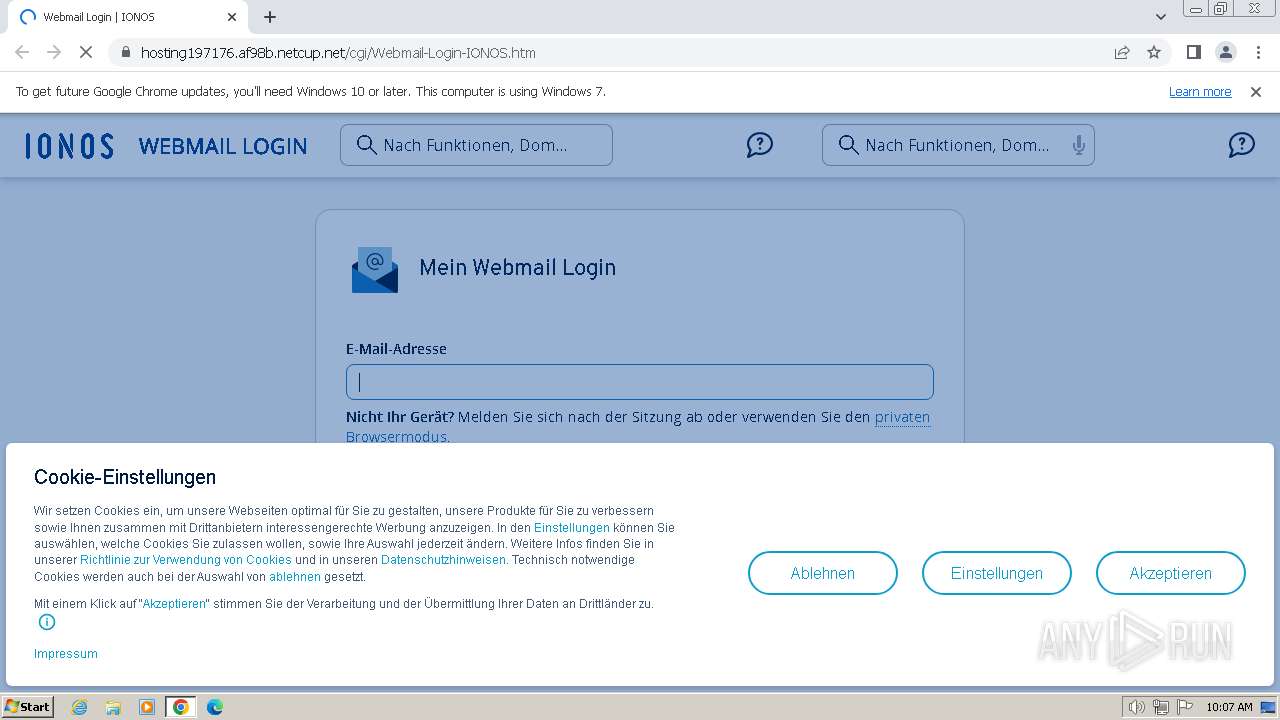Image resolution: width=1280 pixels, height=720 pixels.
Task: Click Chrome icon in taskbar
Action: pyautogui.click(x=180, y=707)
